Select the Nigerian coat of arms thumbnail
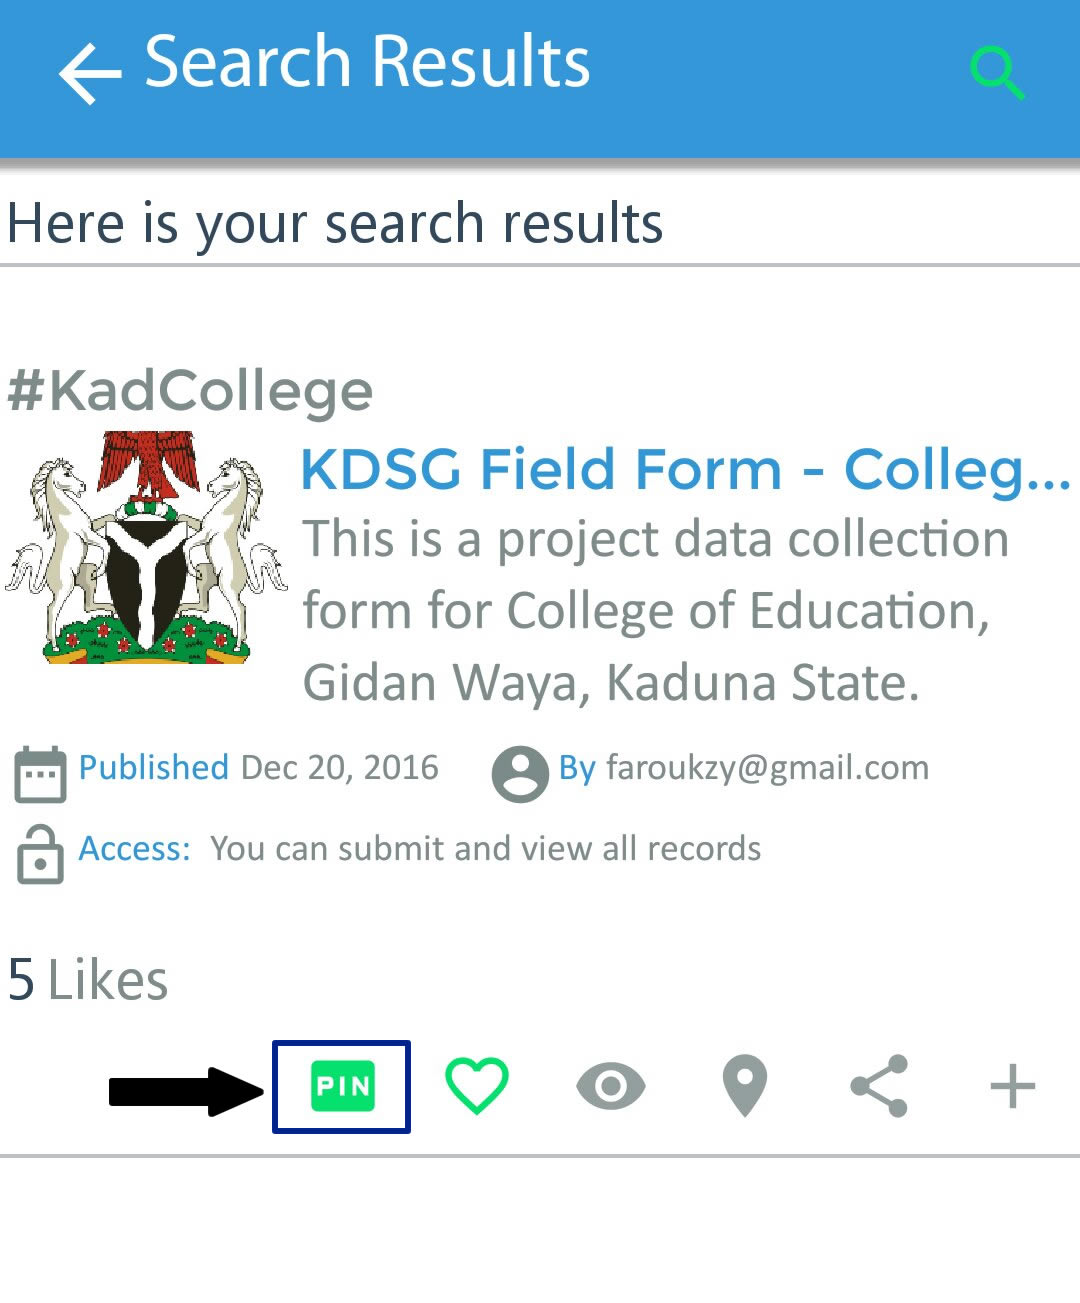Screen dimensions: 1080x1303 point(146,547)
